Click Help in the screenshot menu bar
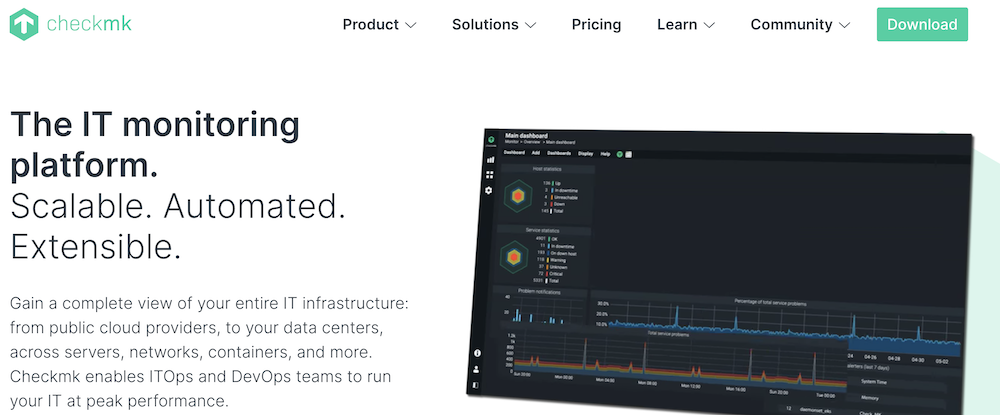 click(x=605, y=154)
